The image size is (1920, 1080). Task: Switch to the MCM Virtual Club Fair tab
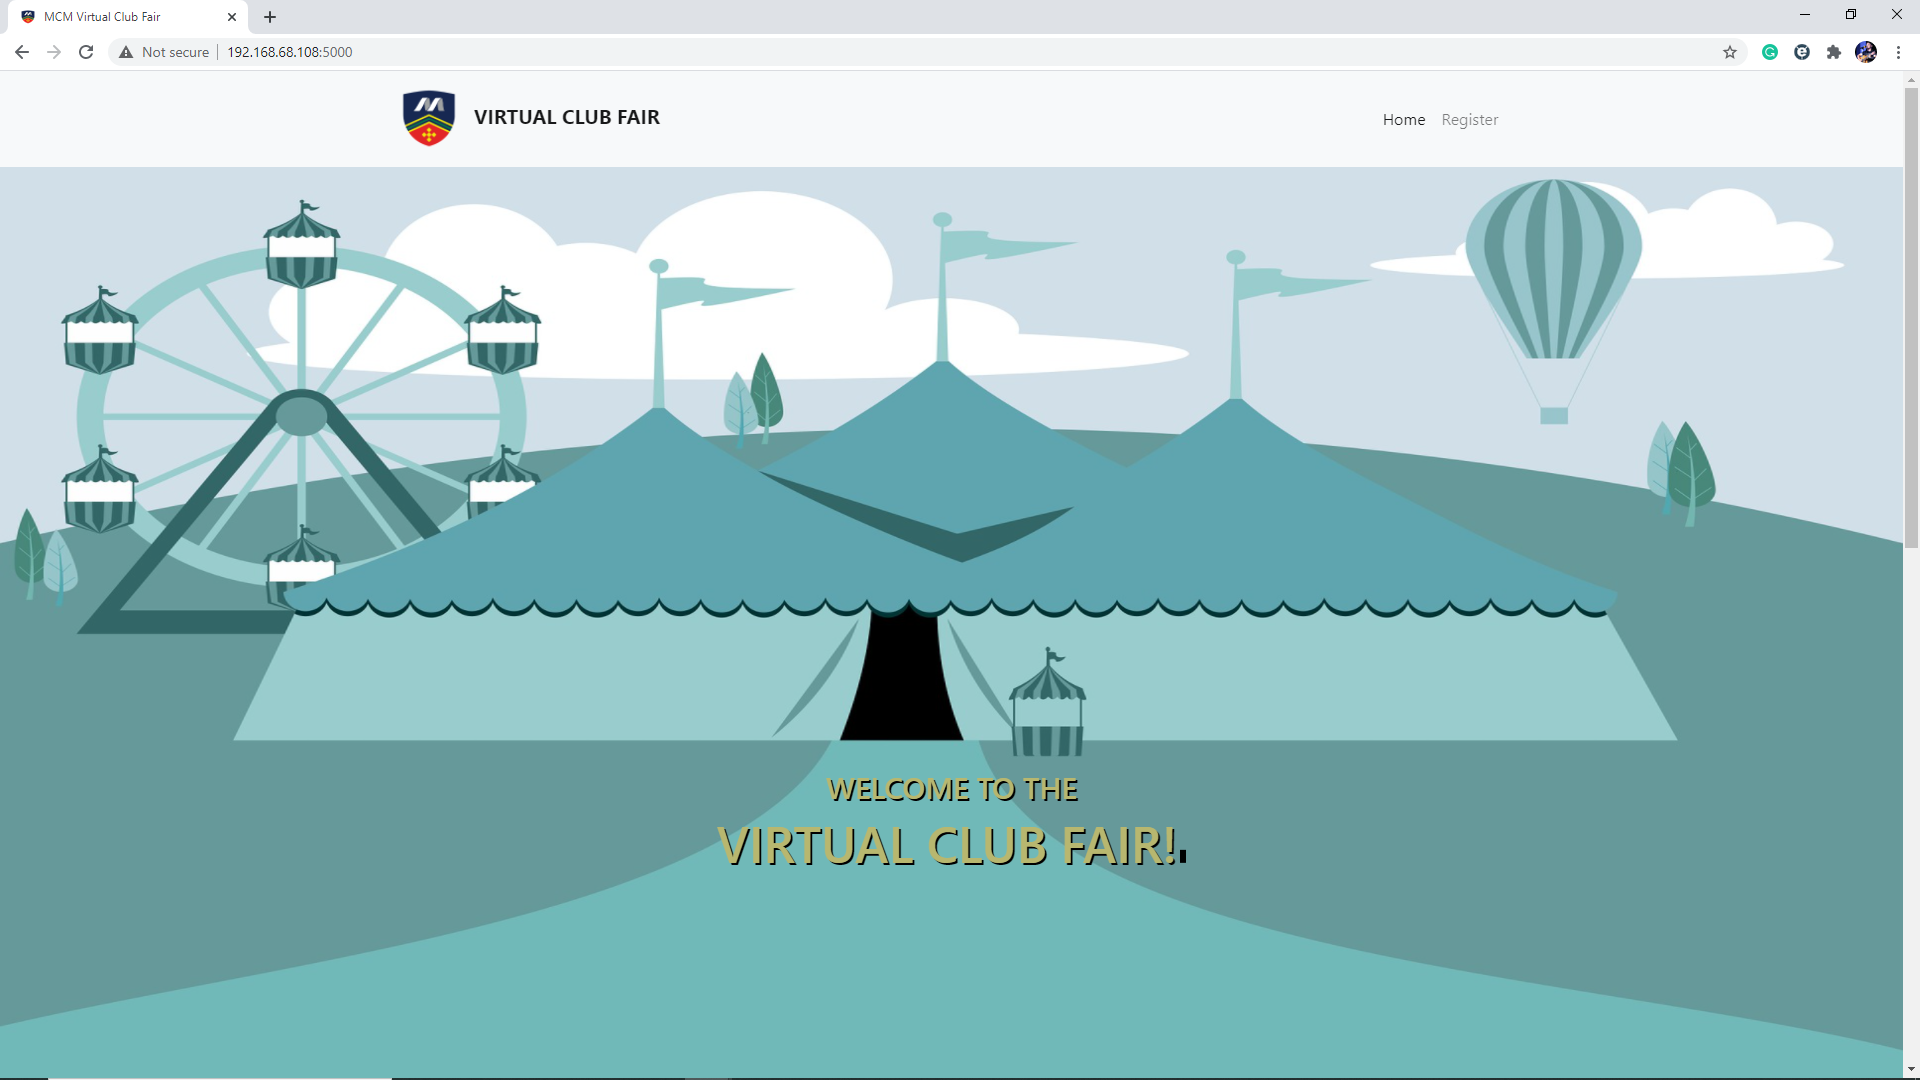(x=120, y=16)
